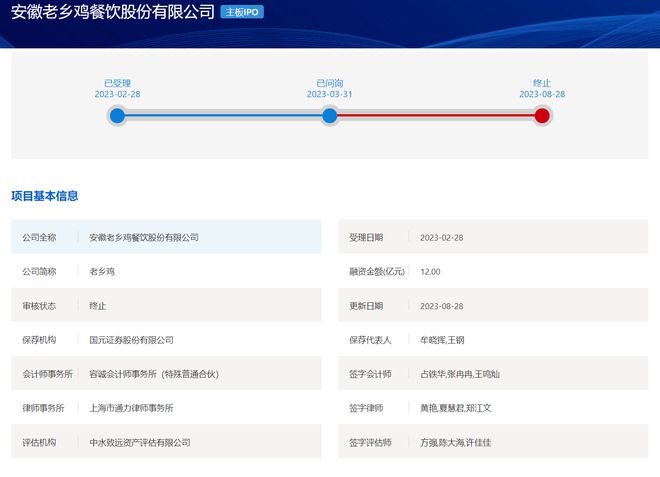Select the 项目基本信息 section heading
The width and height of the screenshot is (660, 477).
coord(45,196)
